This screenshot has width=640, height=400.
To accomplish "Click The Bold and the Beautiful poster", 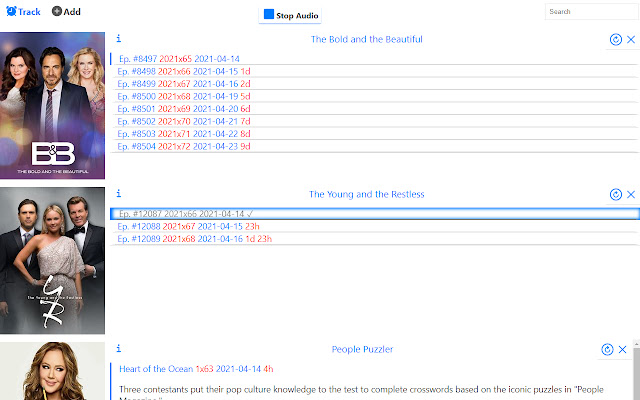I will [52, 106].
